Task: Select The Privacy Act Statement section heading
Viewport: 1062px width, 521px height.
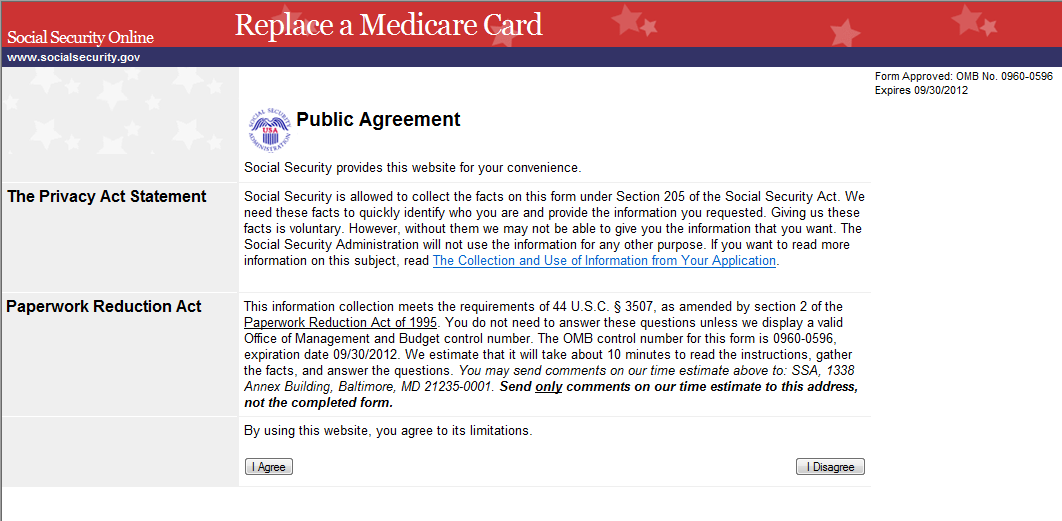Action: click(107, 197)
